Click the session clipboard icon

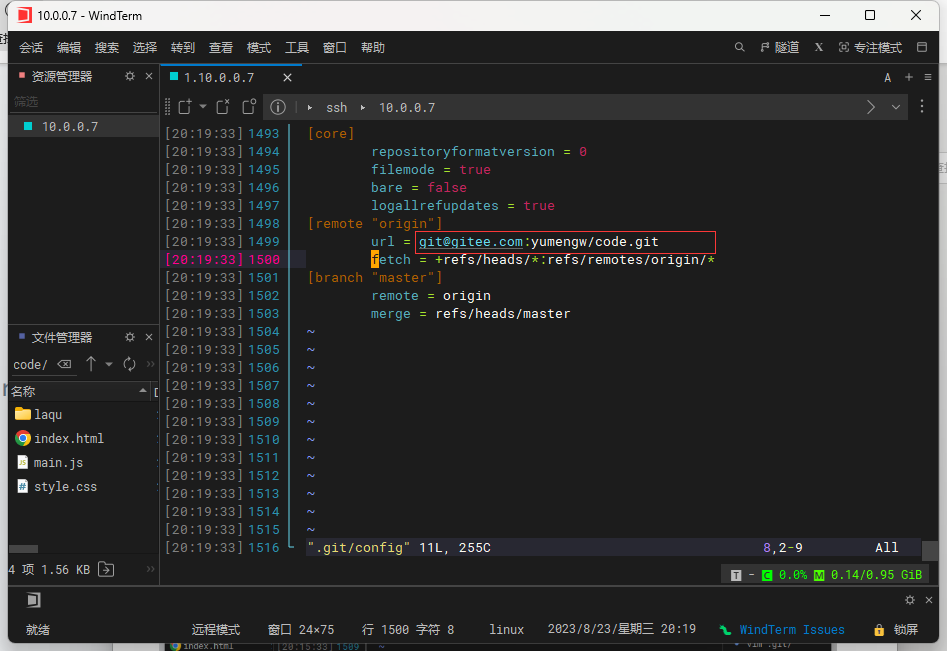pyautogui.click(x=249, y=107)
